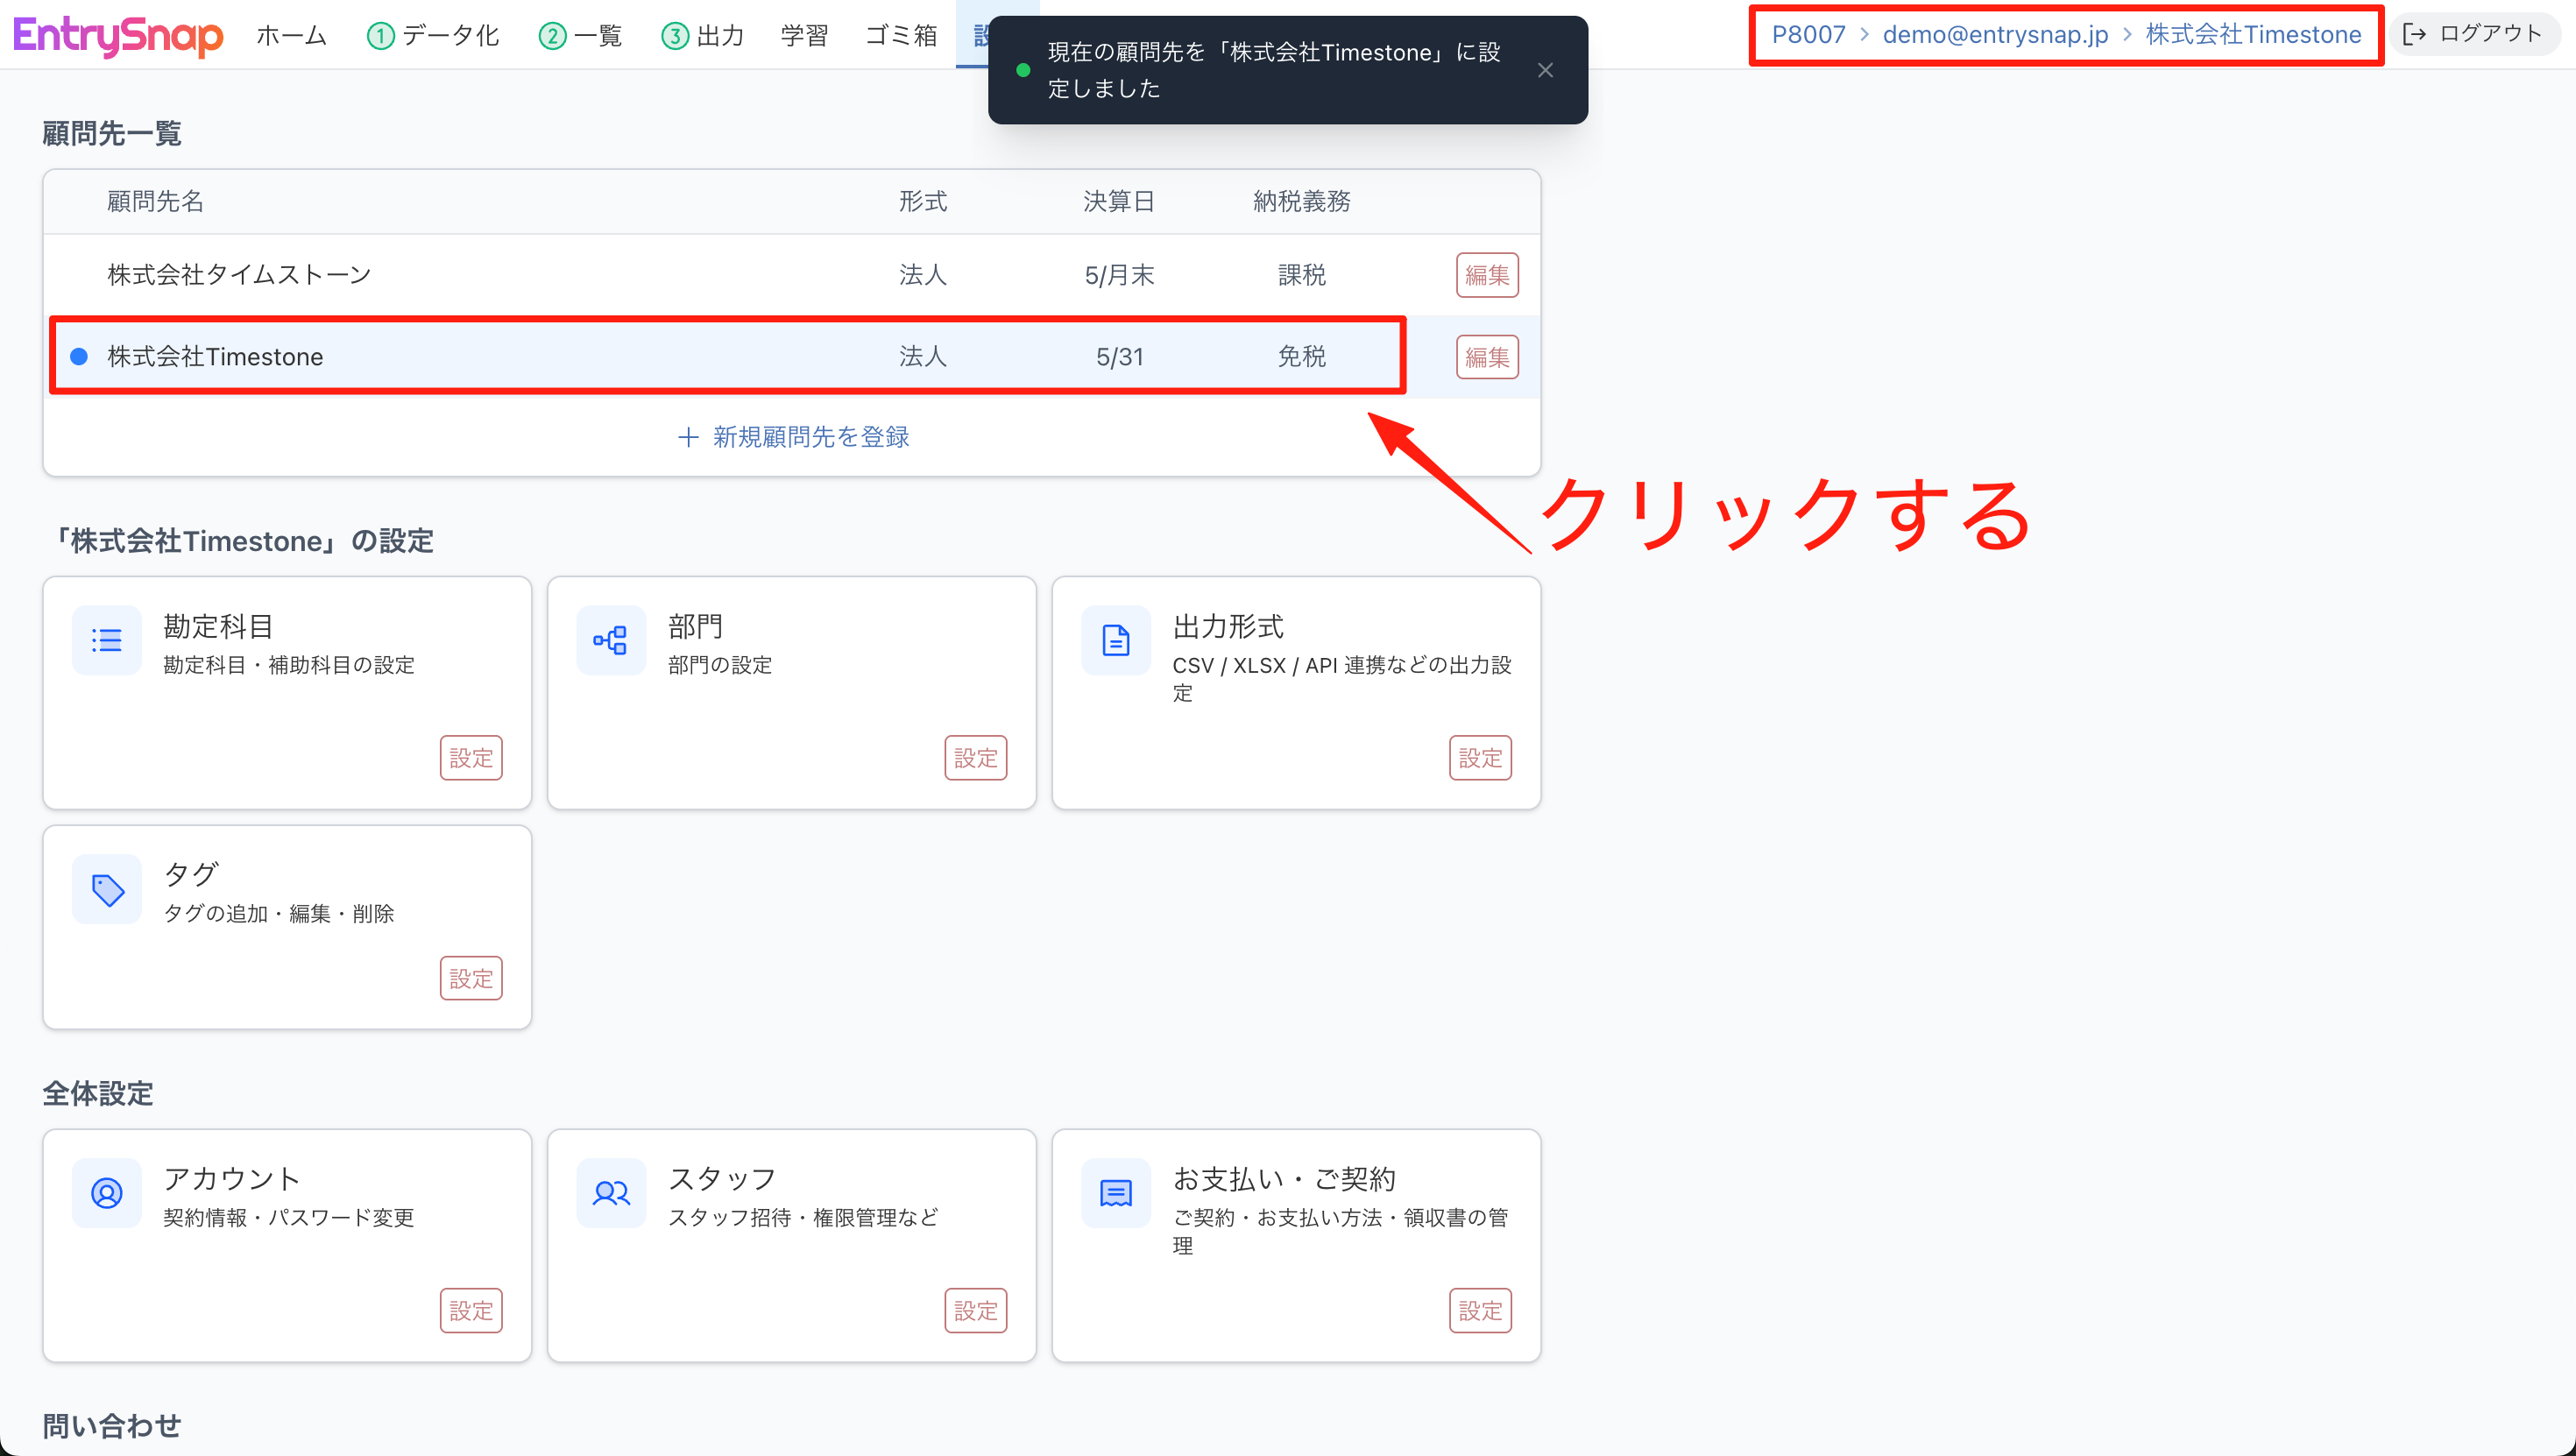
Task: Open 勘定科目 settings via 設定 button
Action: tap(471, 758)
